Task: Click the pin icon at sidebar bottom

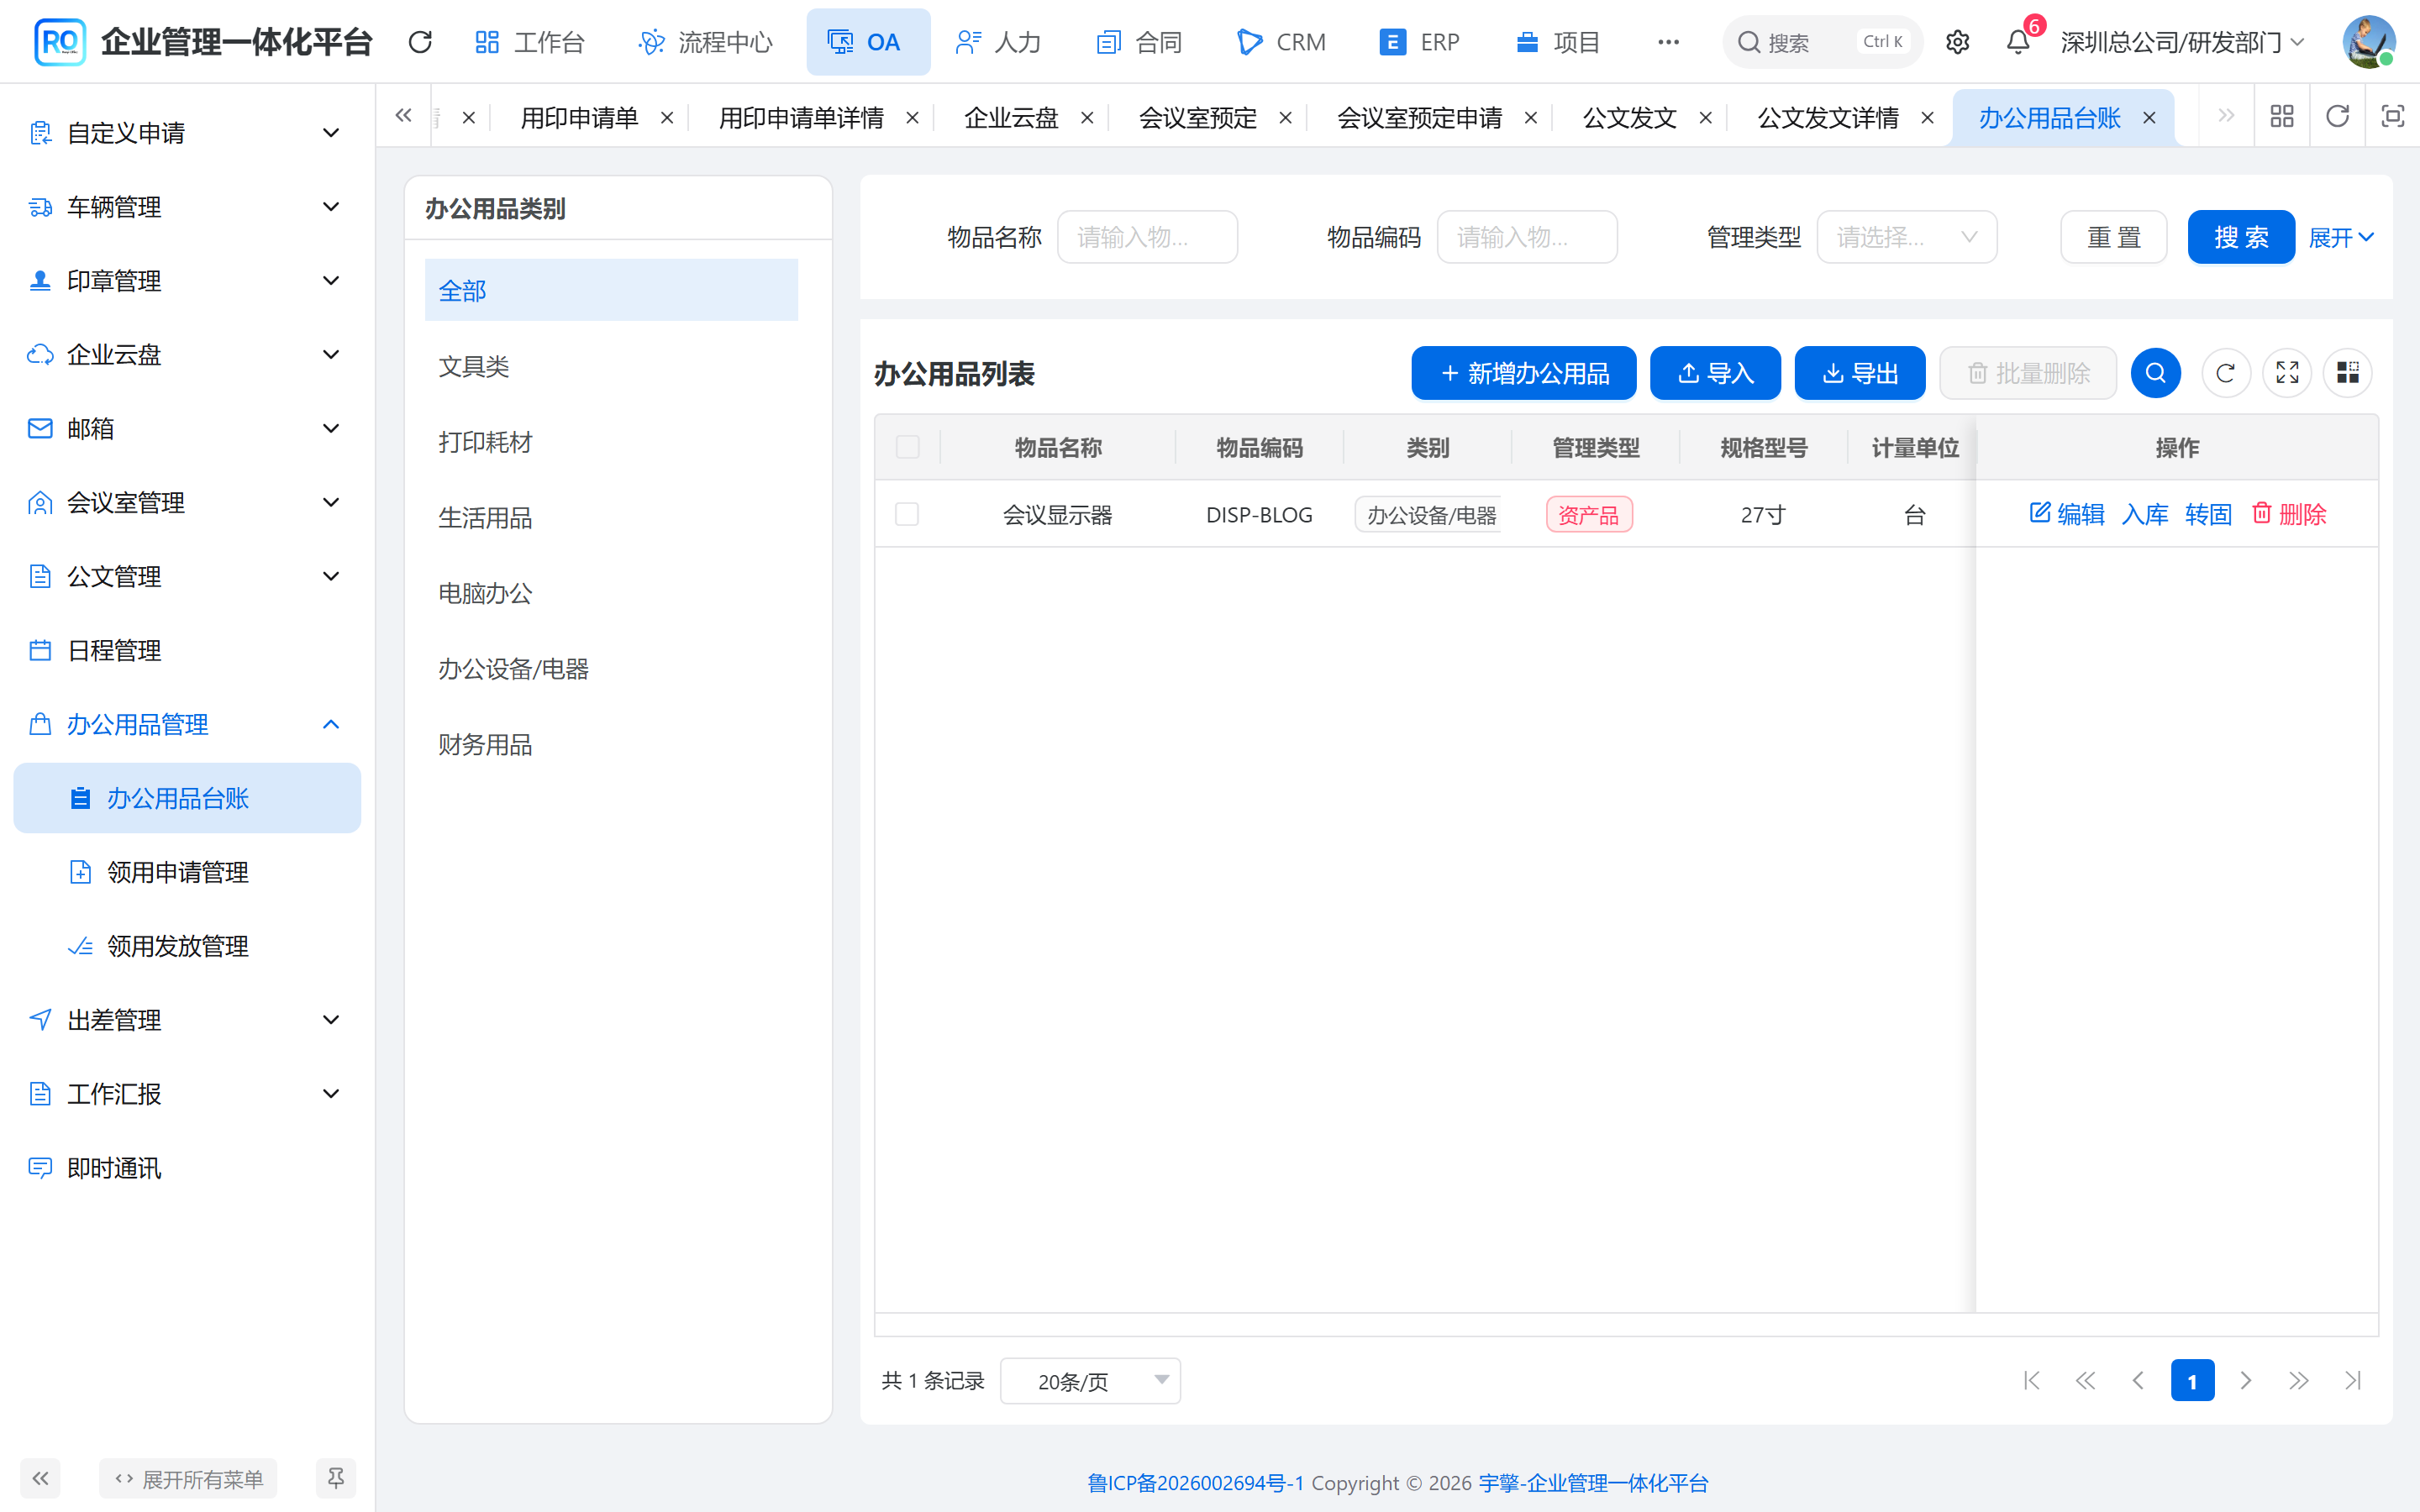Action: pos(336,1478)
